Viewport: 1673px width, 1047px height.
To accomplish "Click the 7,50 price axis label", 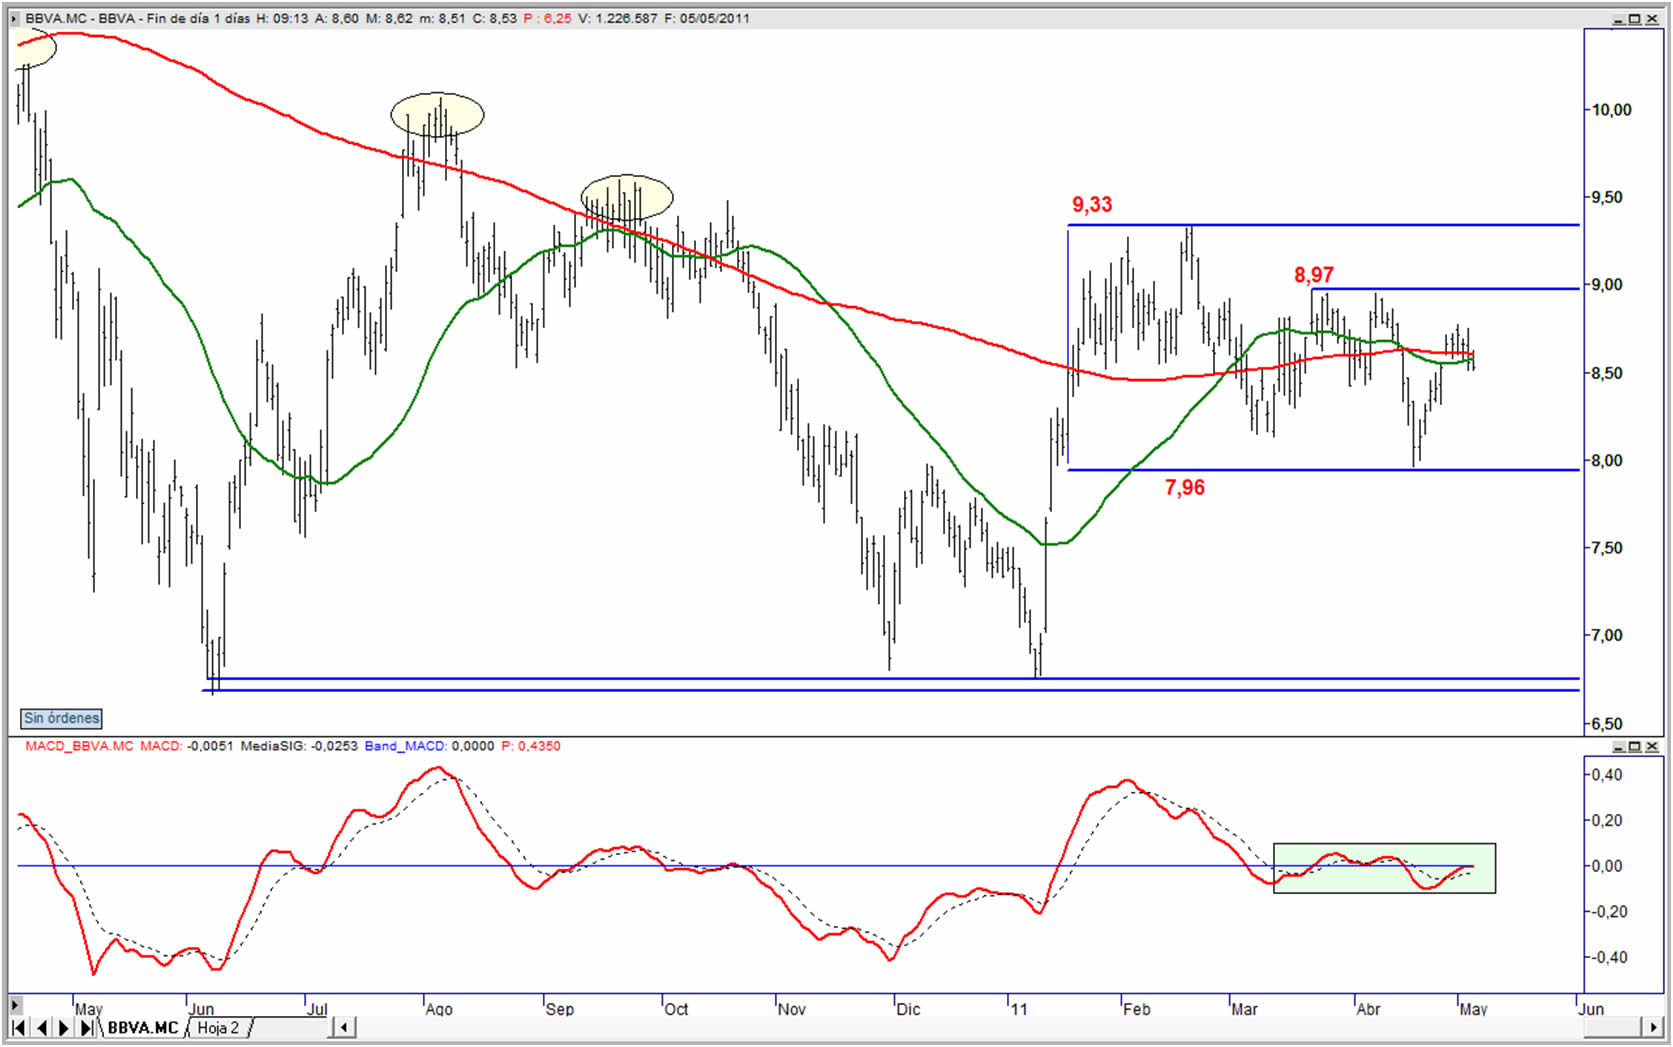I will 1607,548.
